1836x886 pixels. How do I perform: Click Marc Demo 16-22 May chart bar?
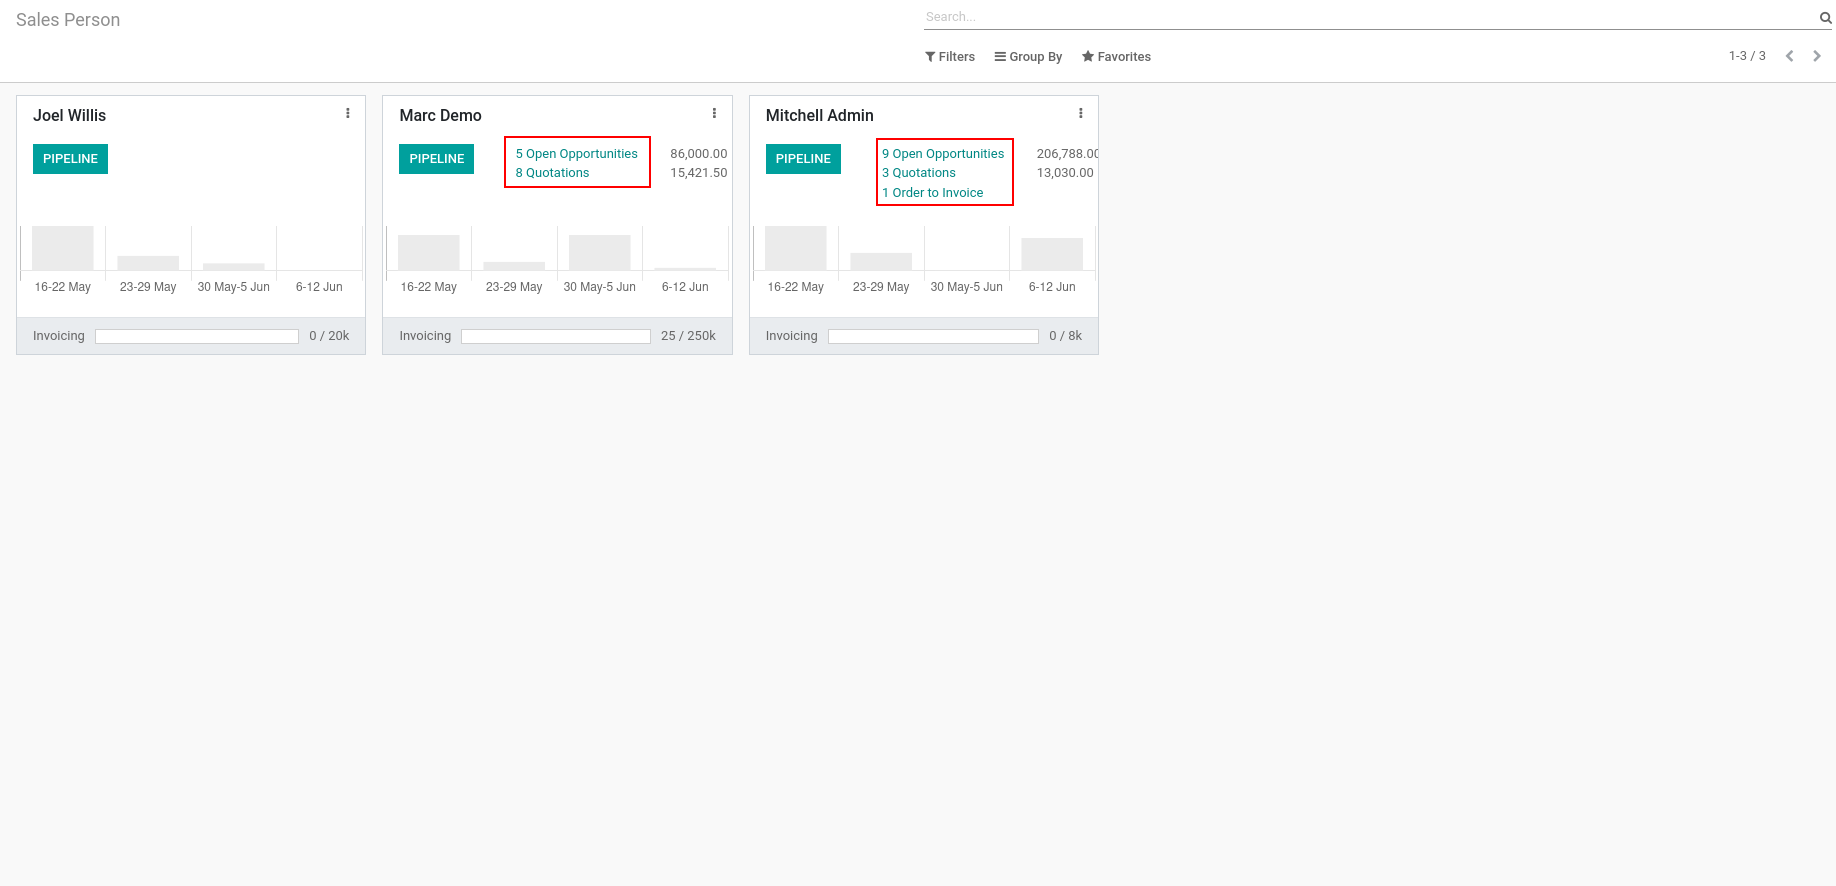pyautogui.click(x=429, y=252)
